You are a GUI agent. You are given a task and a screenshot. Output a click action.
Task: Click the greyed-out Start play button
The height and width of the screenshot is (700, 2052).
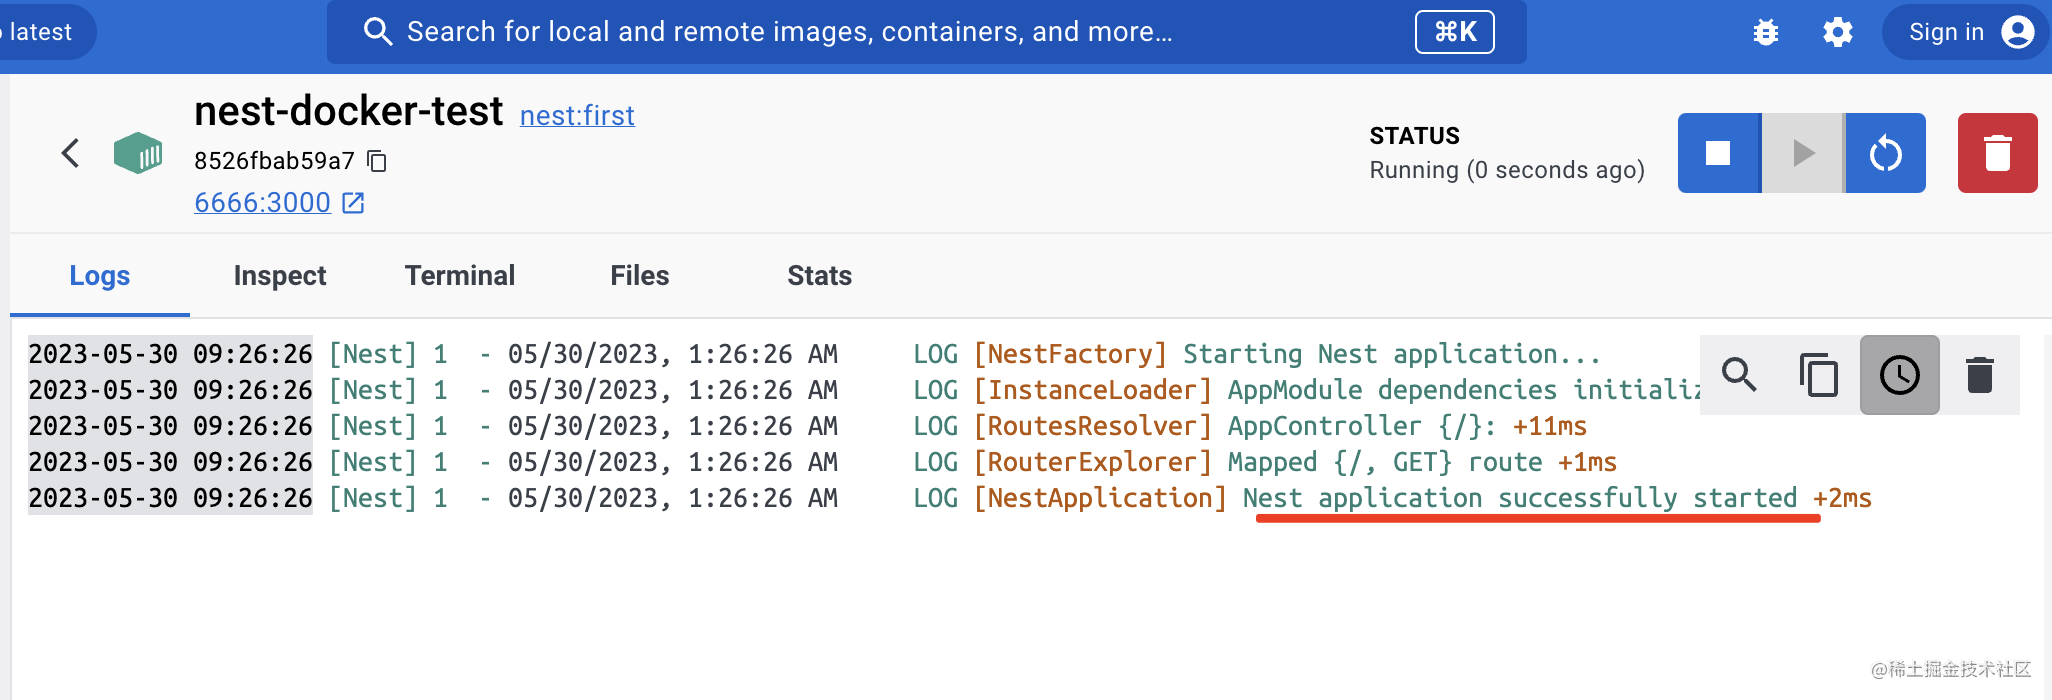click(1803, 153)
